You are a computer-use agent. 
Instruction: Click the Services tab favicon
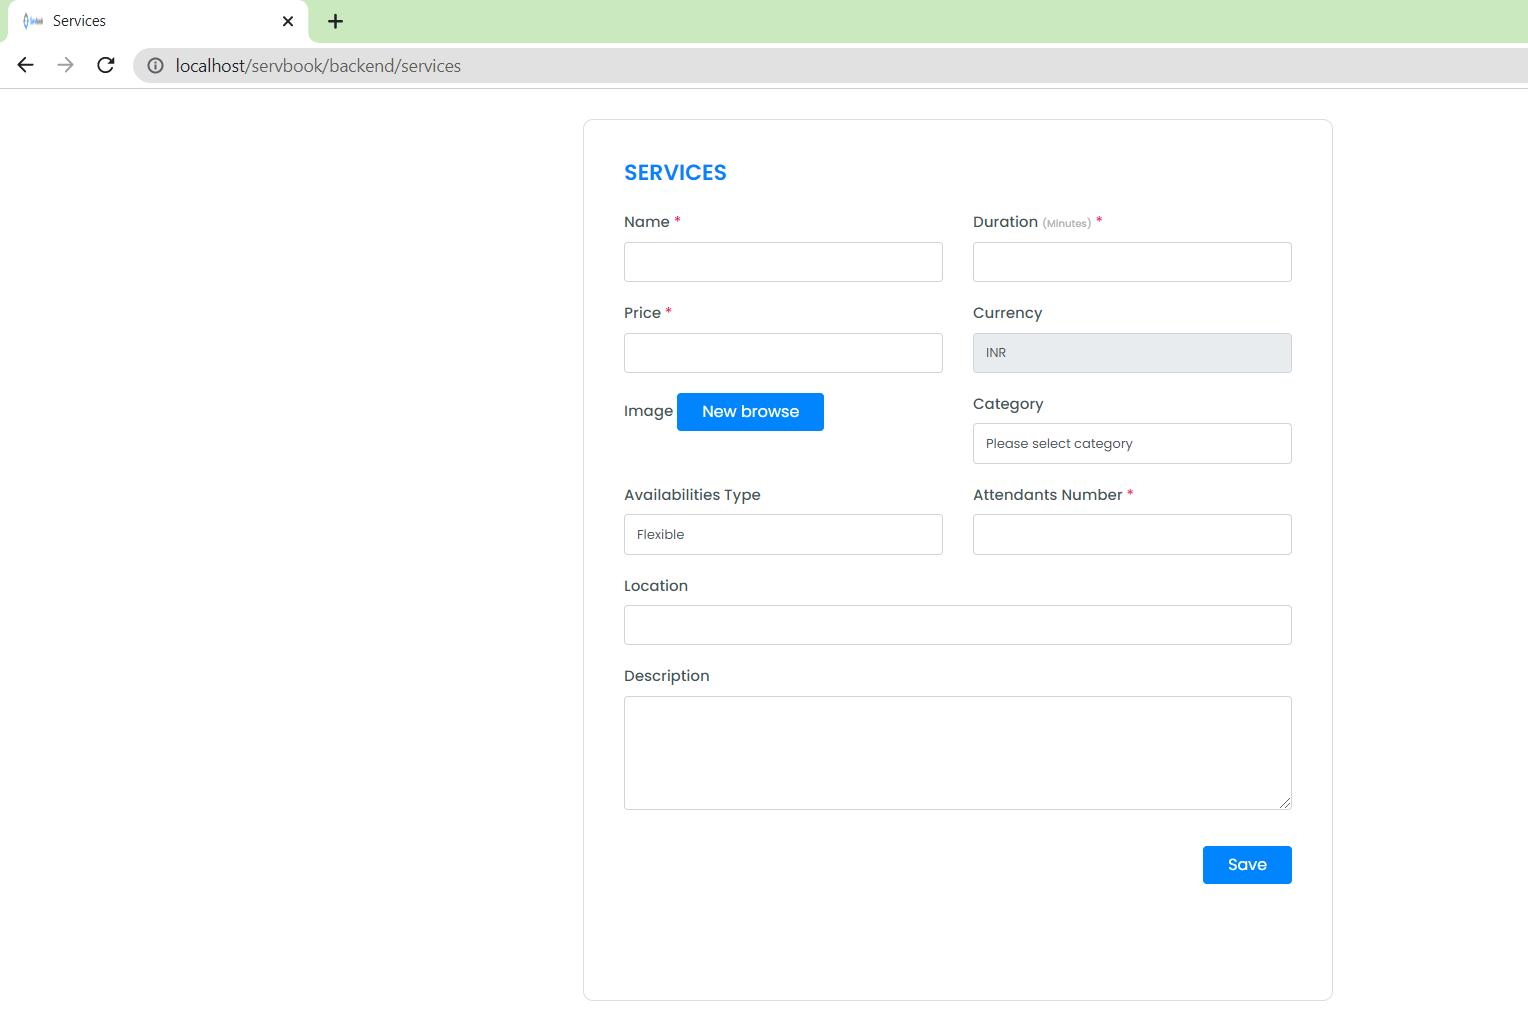[33, 21]
